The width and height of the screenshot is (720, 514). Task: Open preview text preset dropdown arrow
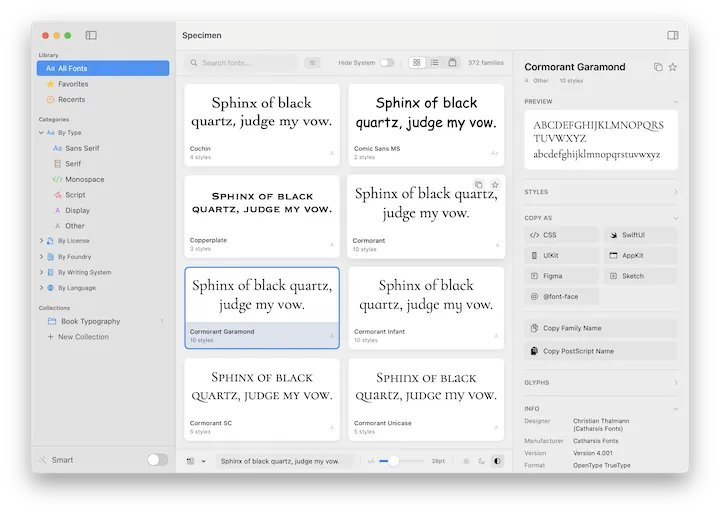click(x=203, y=461)
